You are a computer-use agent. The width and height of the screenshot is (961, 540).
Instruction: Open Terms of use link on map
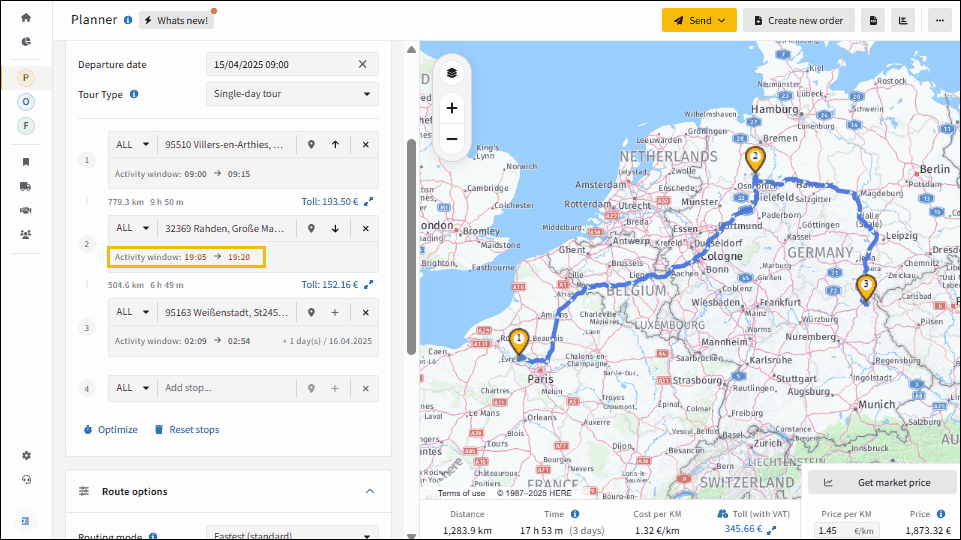click(x=461, y=493)
